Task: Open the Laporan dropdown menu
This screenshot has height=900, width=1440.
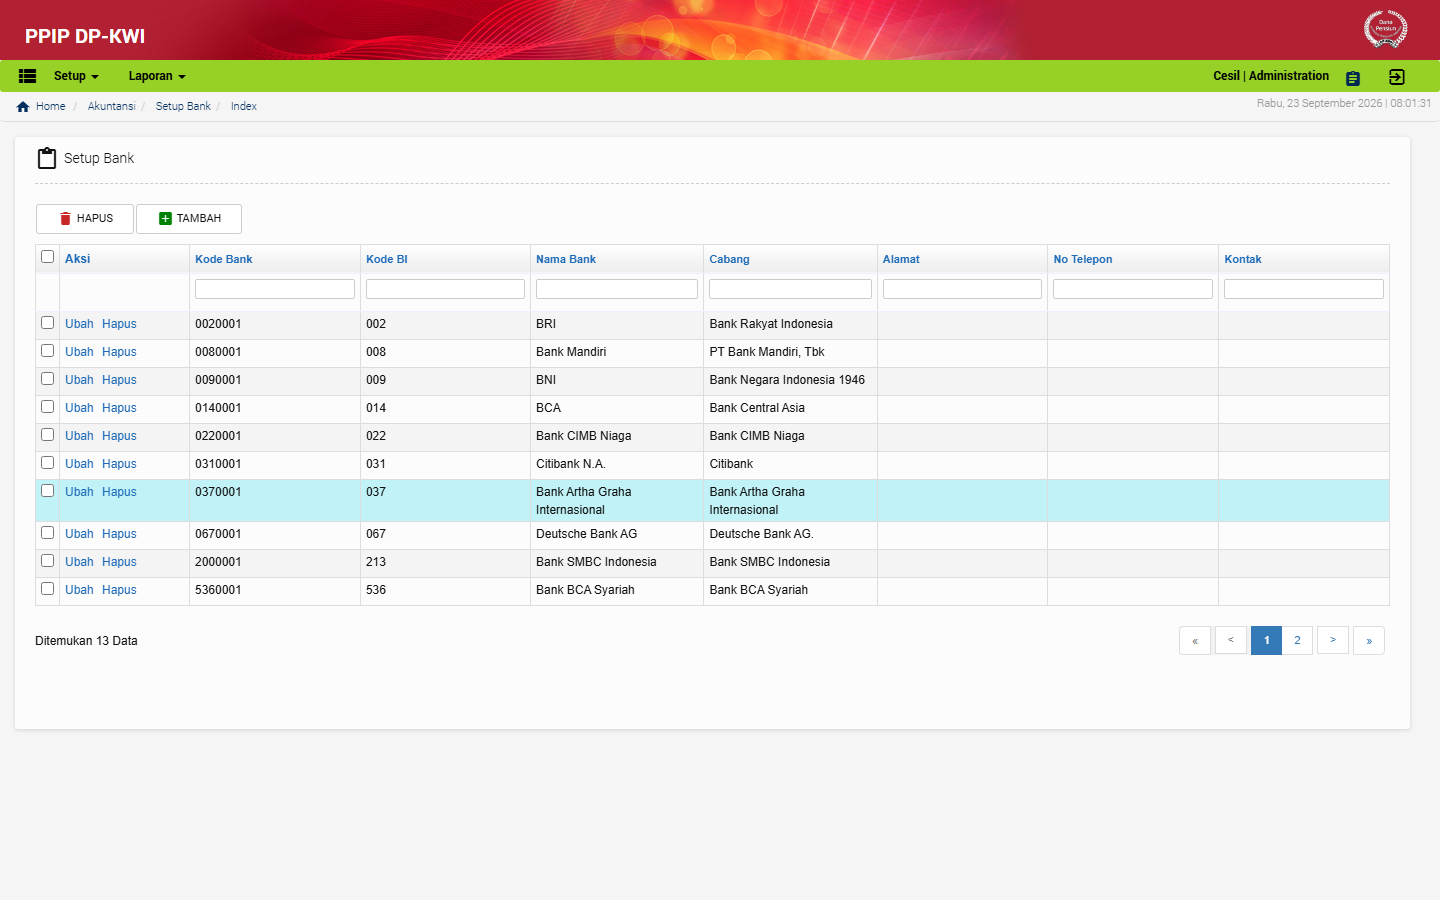Action: (x=157, y=76)
